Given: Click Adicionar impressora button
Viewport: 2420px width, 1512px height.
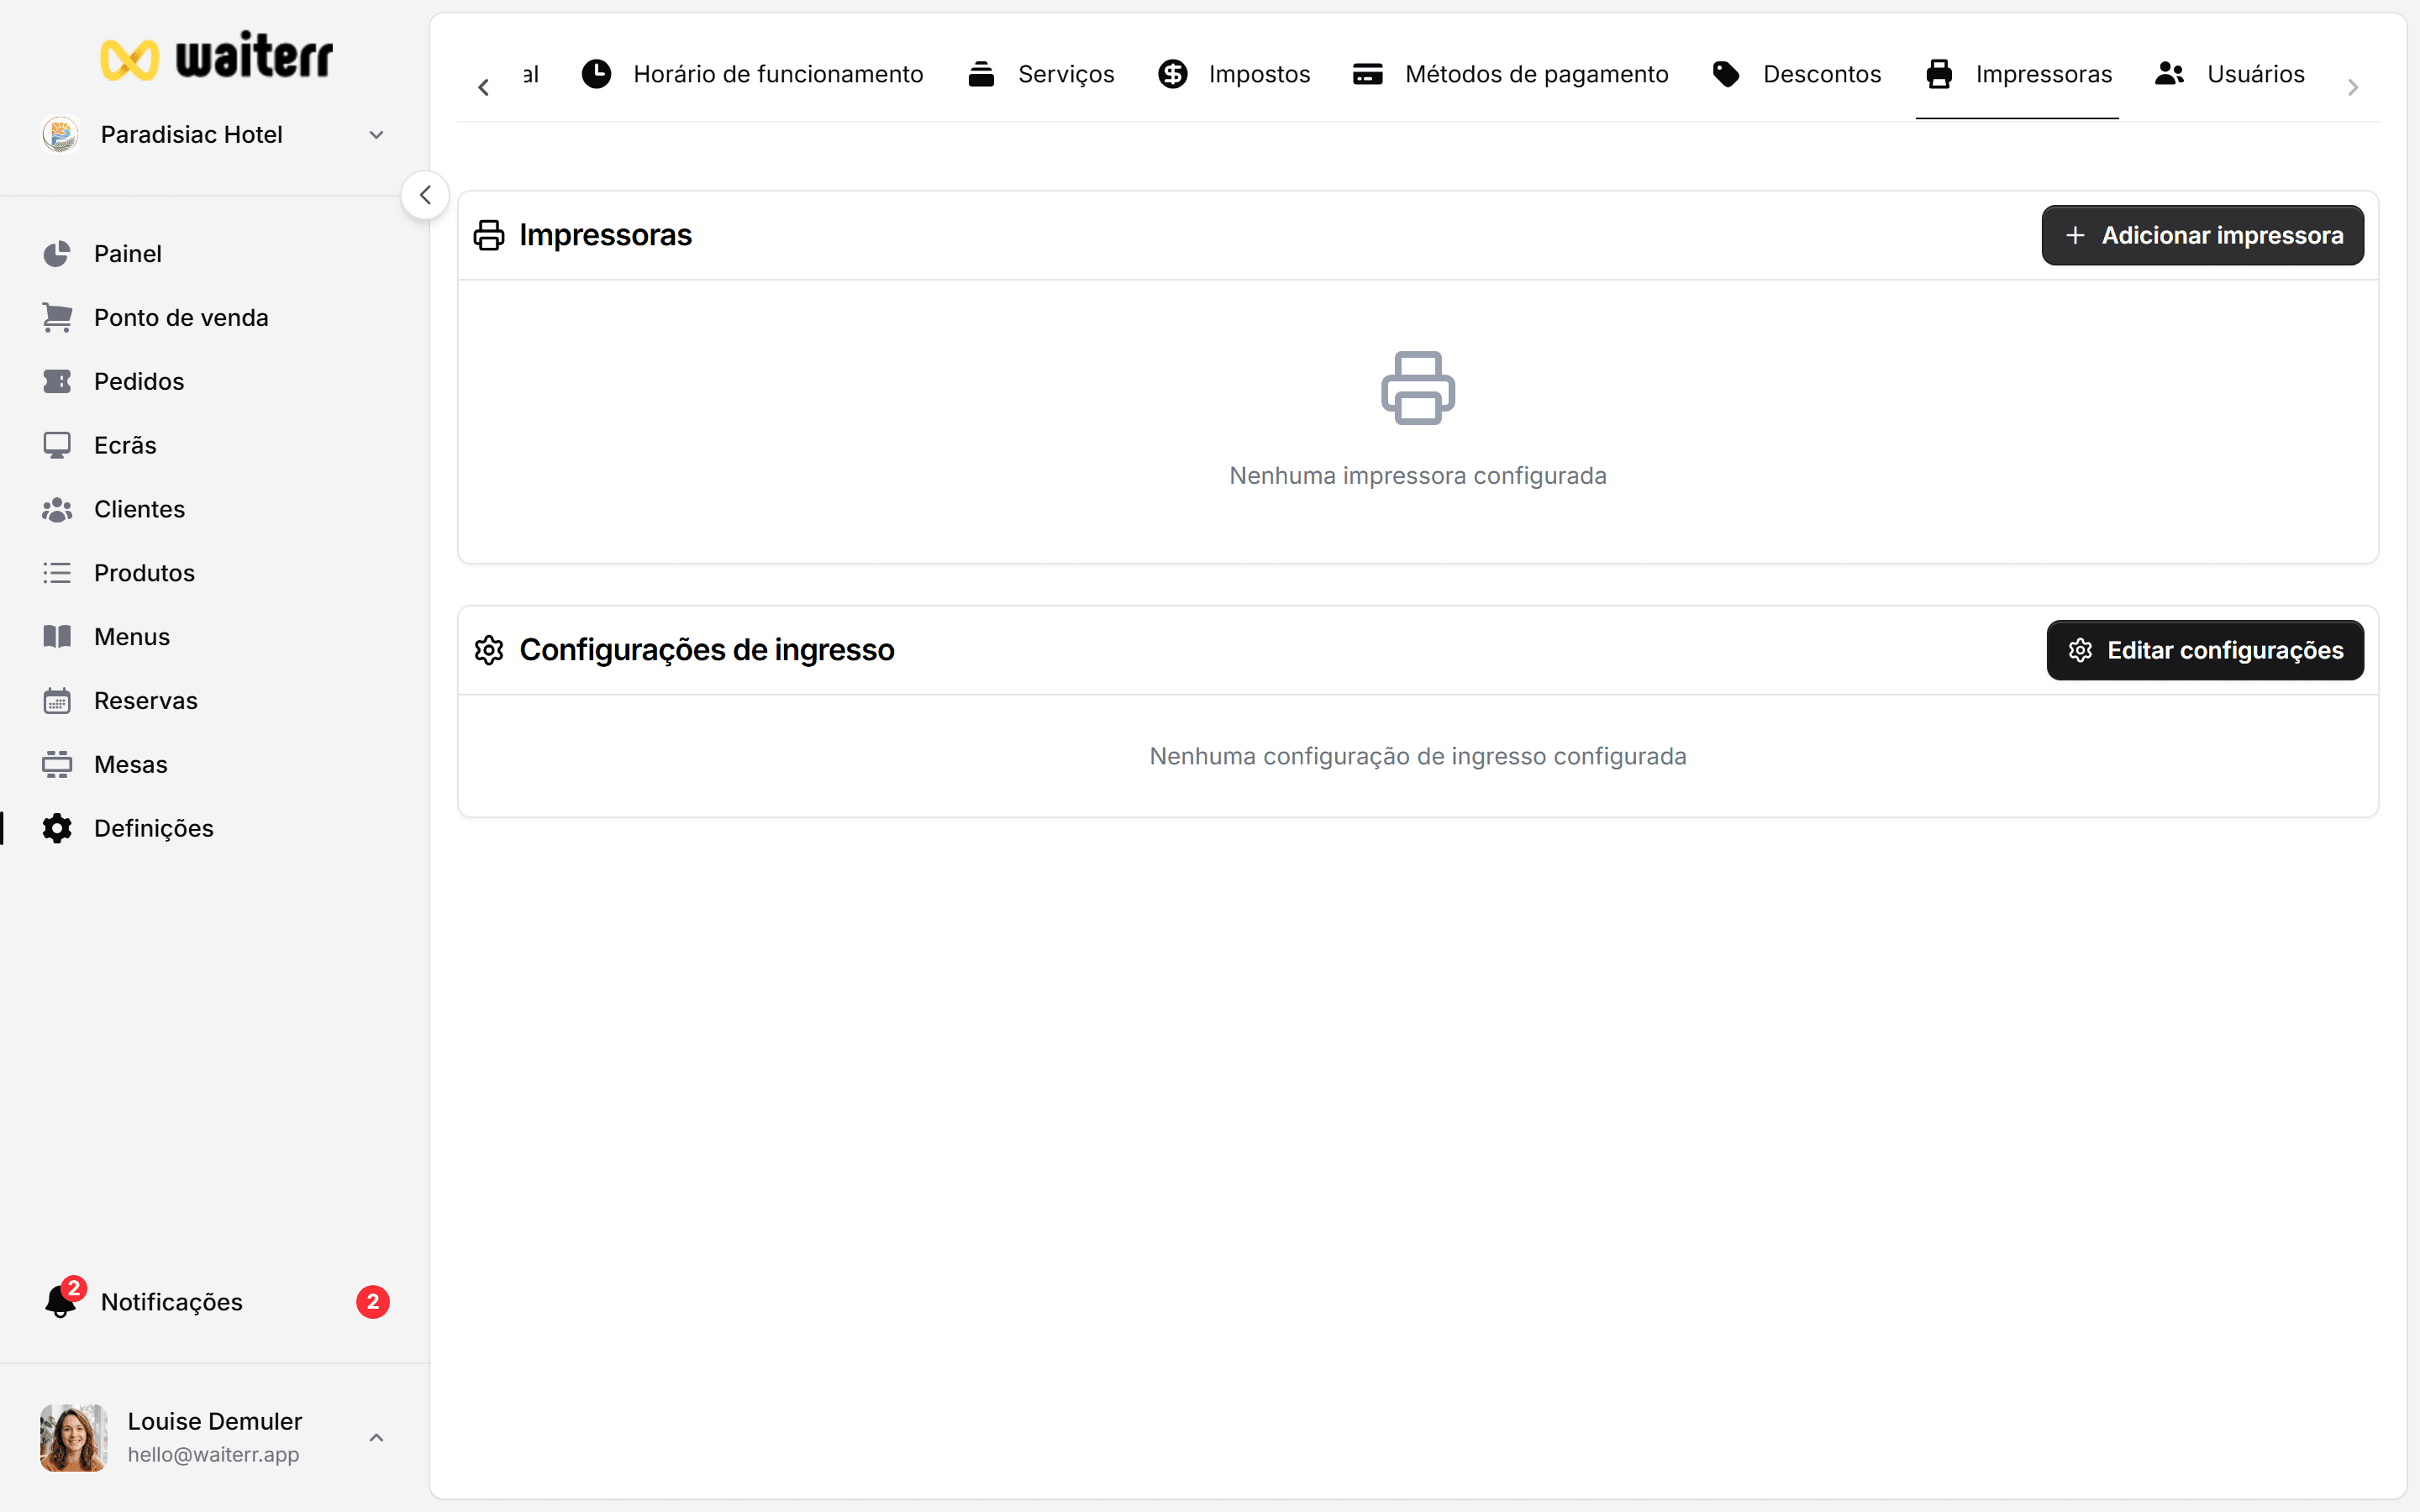Looking at the screenshot, I should [2202, 235].
